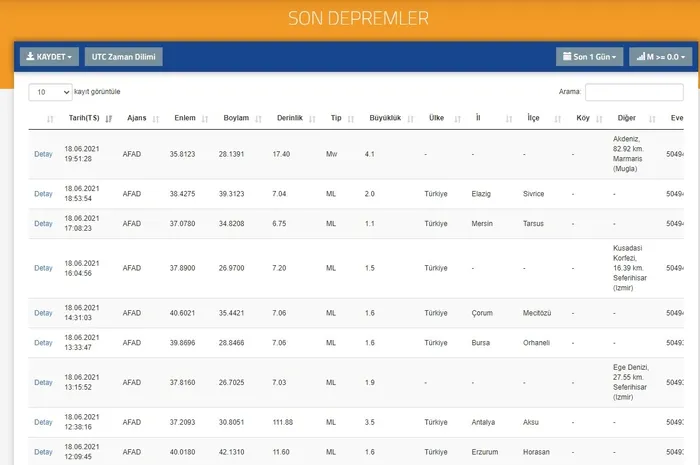Sort by Diğer column sort icon
Image resolution: width=700 pixels, height=465 pixels.
click(x=652, y=119)
